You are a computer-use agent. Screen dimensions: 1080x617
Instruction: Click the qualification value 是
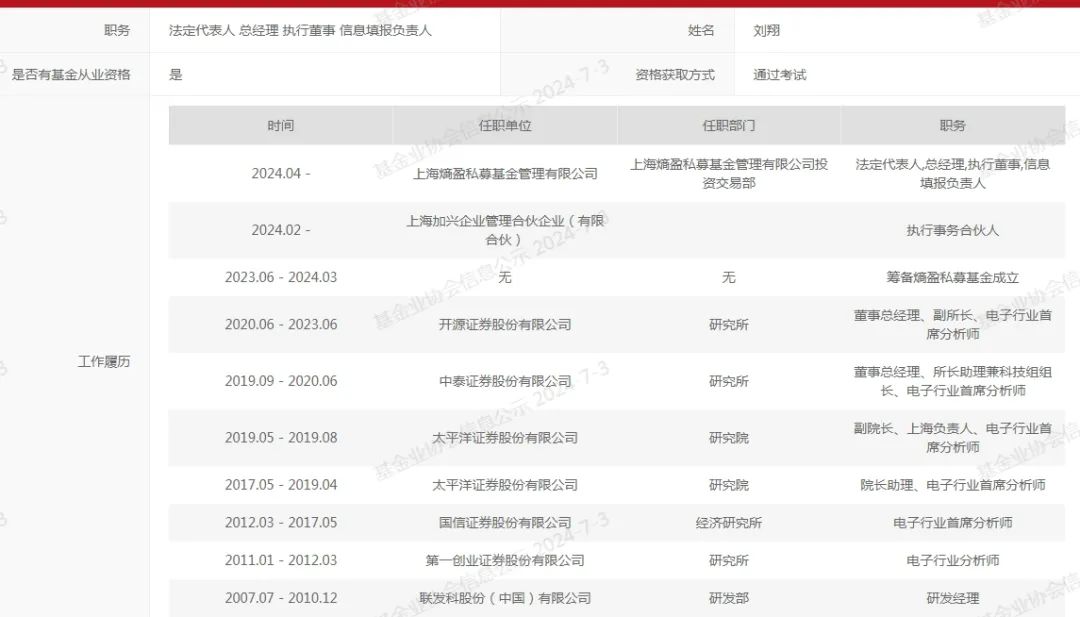[x=176, y=74]
